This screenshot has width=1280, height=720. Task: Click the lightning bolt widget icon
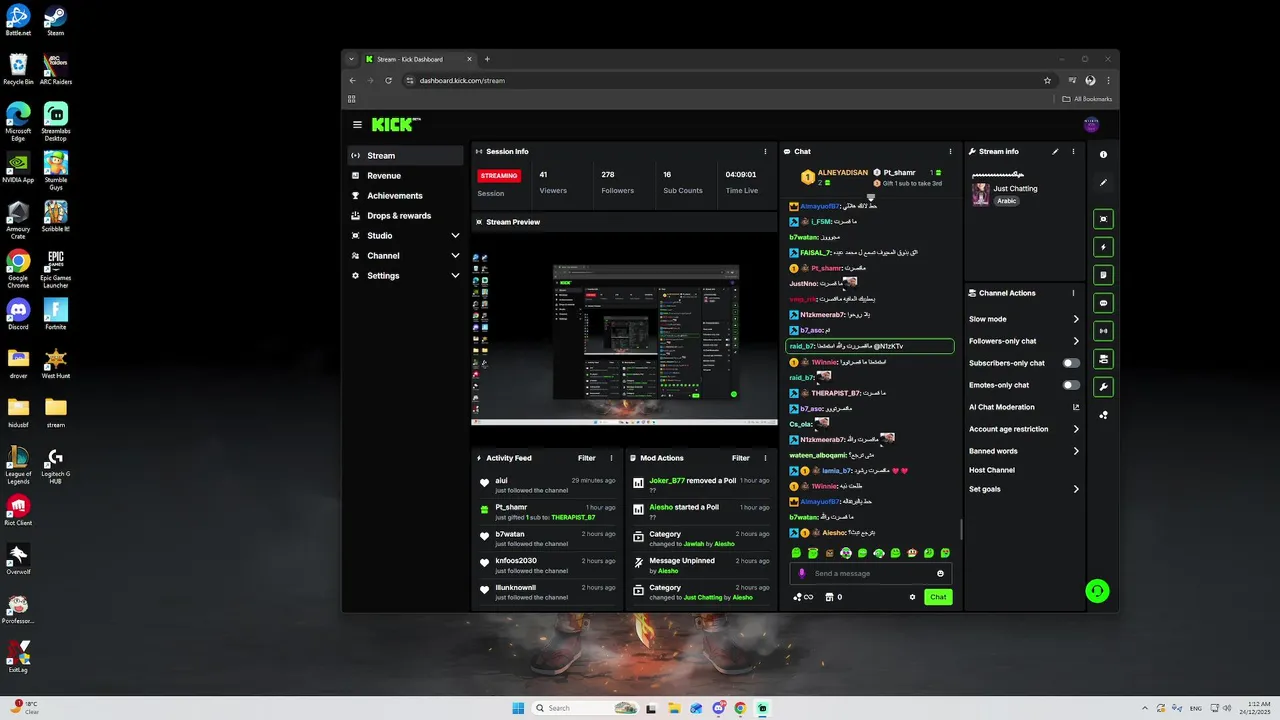1104,247
